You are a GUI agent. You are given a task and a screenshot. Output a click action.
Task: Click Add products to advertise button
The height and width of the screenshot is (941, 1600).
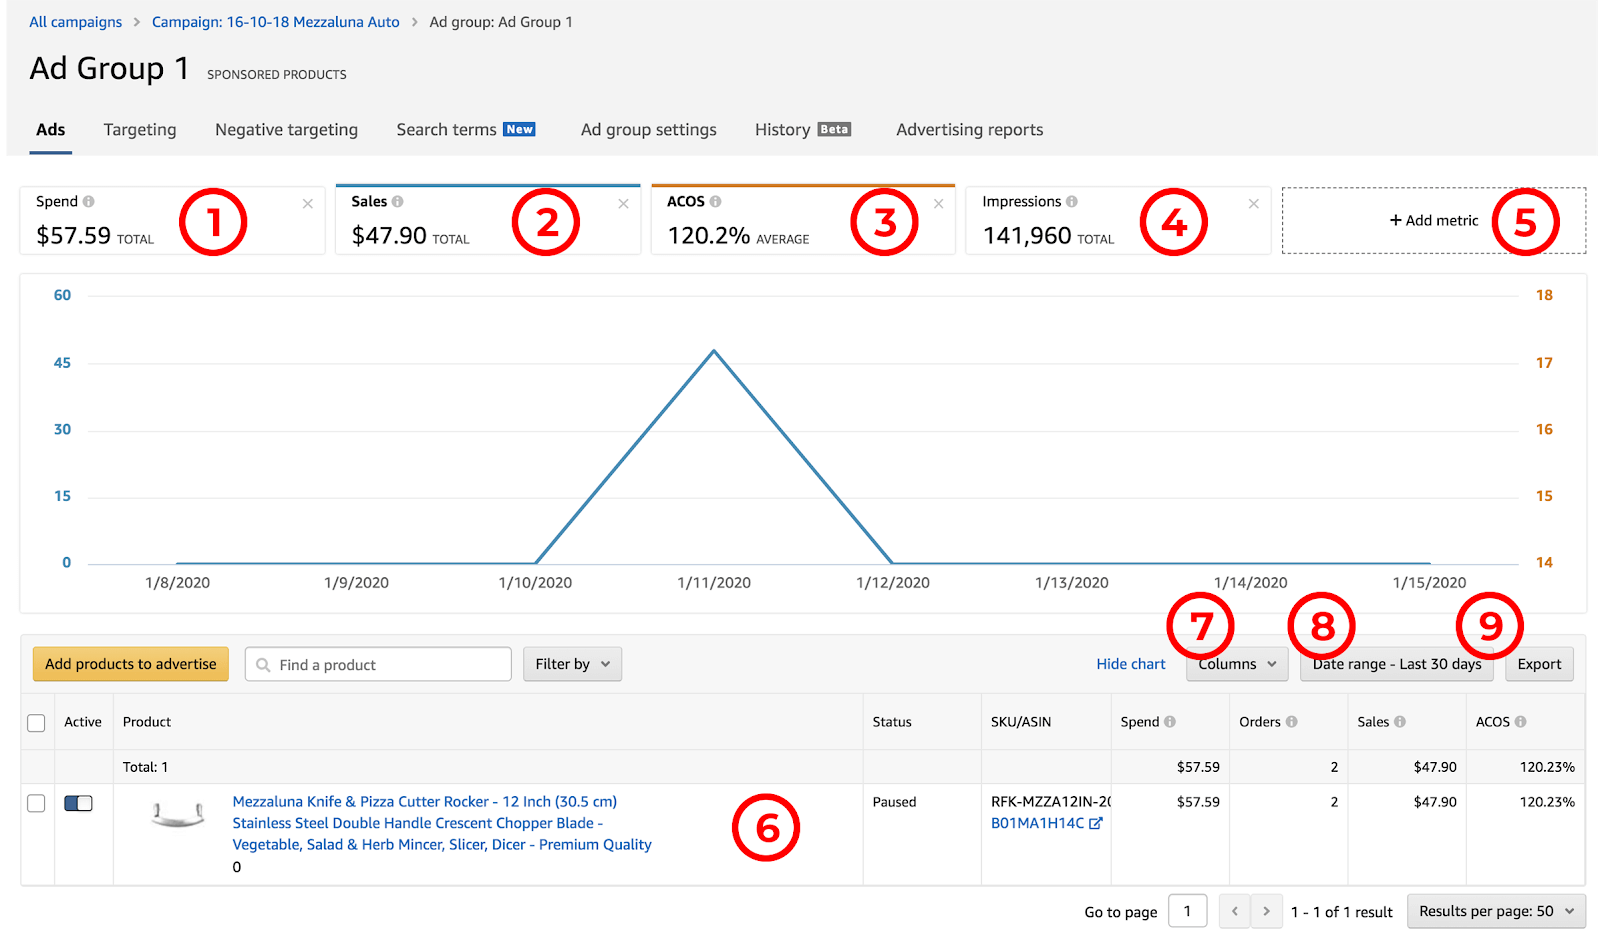pos(131,664)
